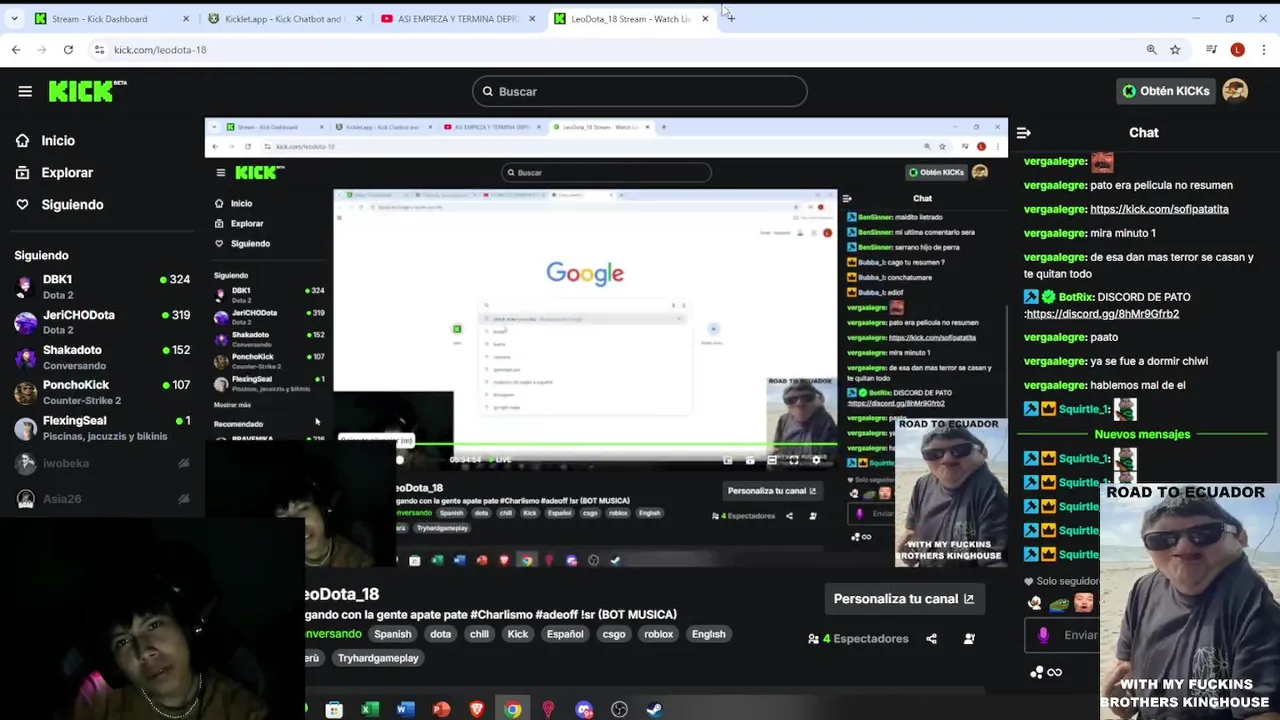Screen dimensions: 1280x720
Task: Open the Kick hamburger sidebar menu
Action: [x=25, y=91]
